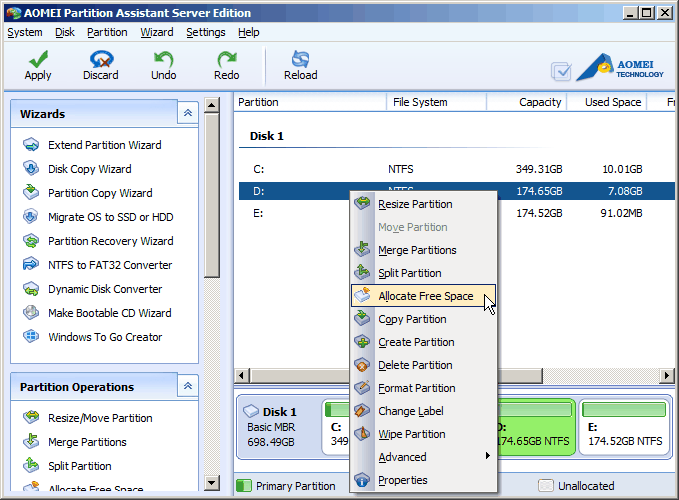
Task: Choose Change Label in the context menu
Action: pyautogui.click(x=424, y=411)
